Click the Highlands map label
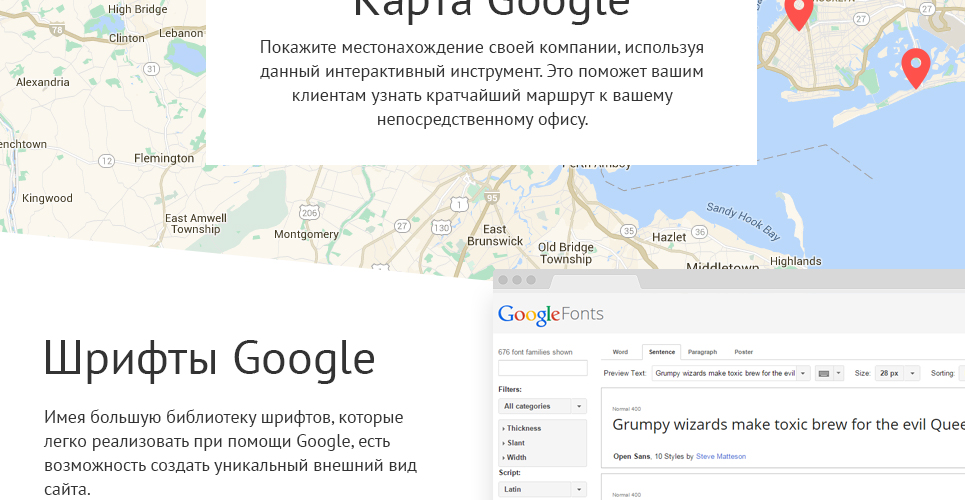Screen dimensions: 965x500 point(796,261)
